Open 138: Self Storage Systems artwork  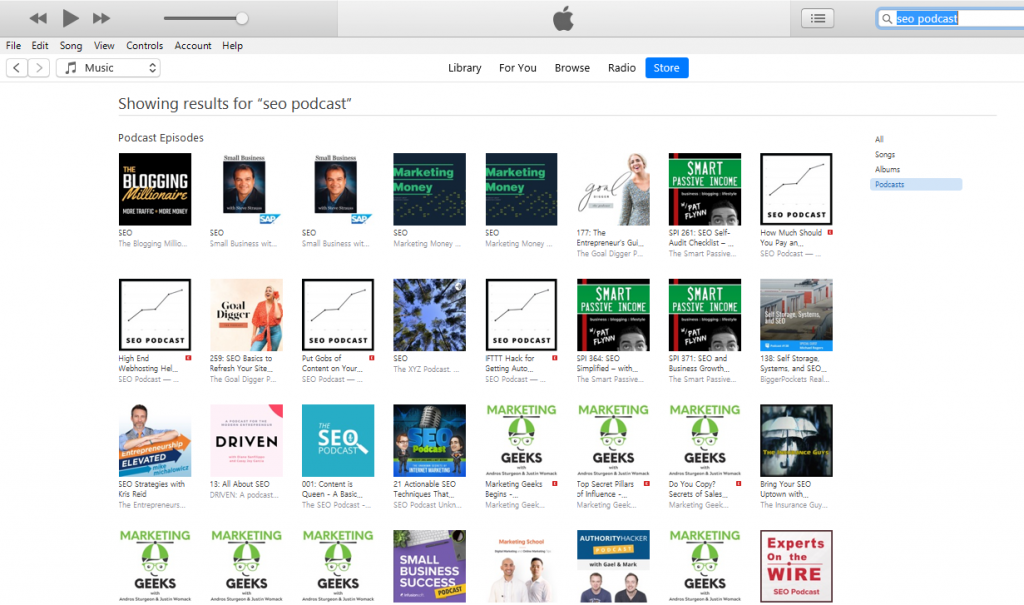coord(796,315)
